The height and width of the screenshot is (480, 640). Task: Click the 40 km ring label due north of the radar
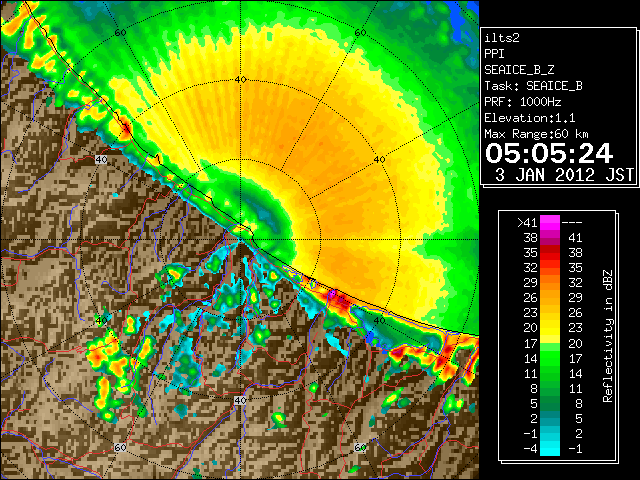click(x=240, y=80)
